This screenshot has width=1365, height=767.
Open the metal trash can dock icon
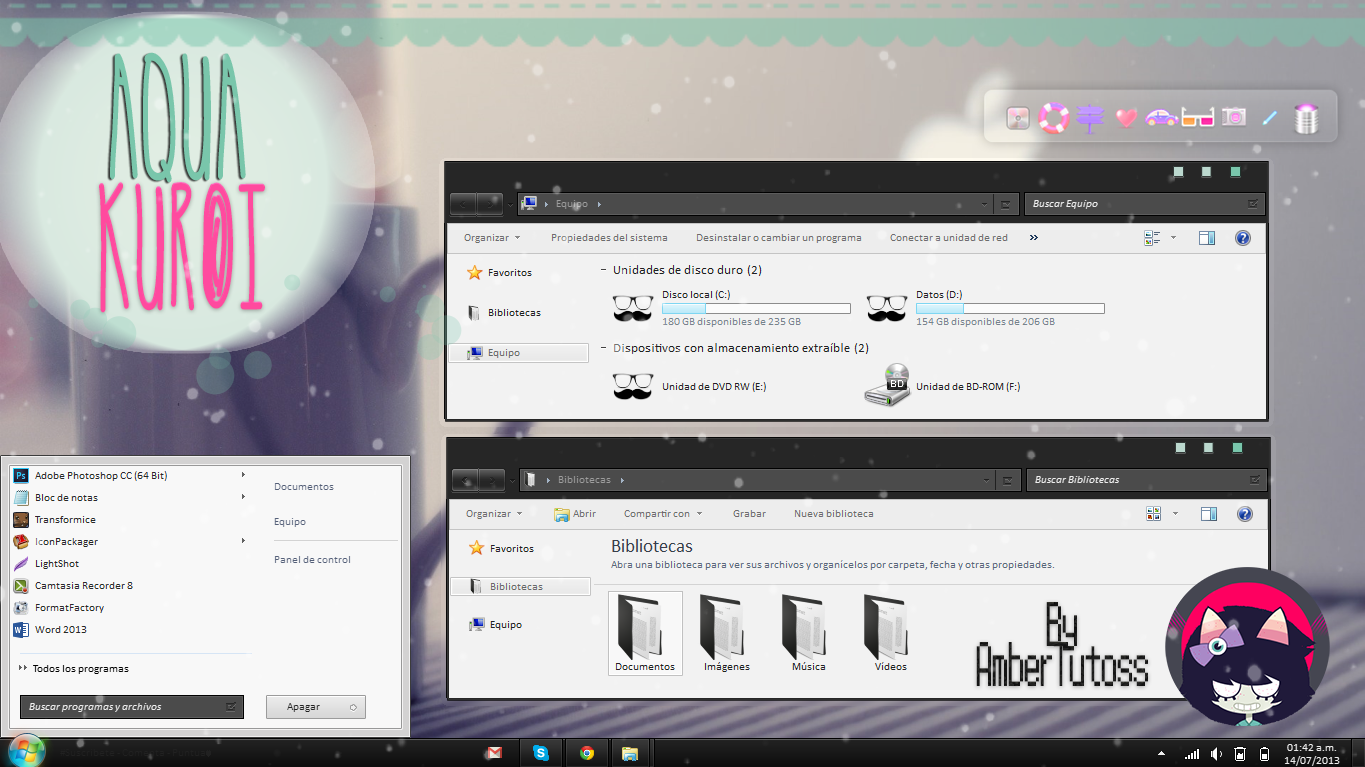tap(1307, 118)
